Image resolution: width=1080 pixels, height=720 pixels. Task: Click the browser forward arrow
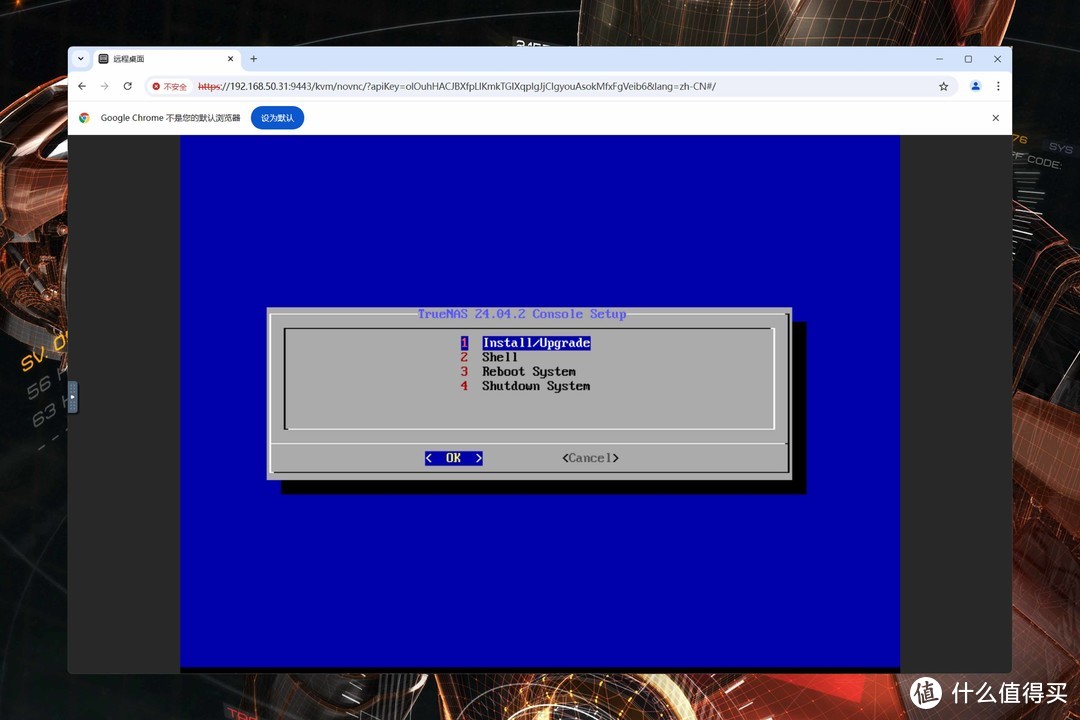click(x=105, y=86)
